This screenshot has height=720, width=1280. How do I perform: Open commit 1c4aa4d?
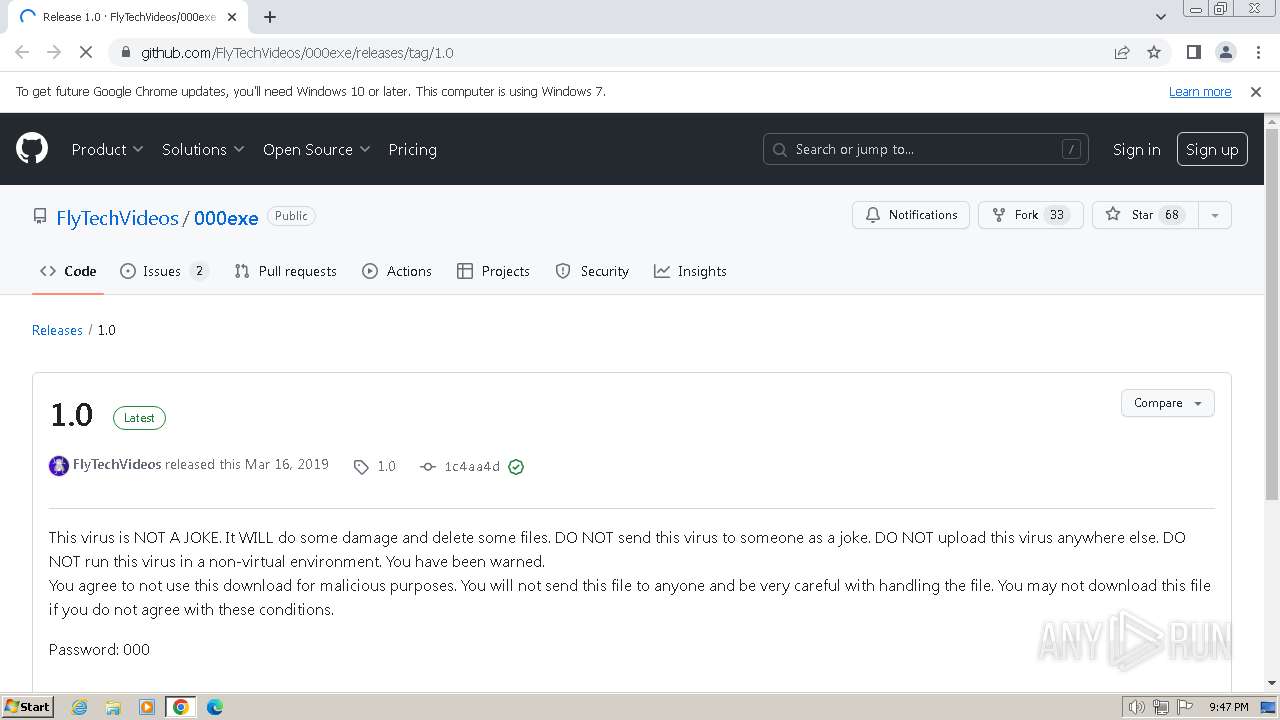pos(461,467)
